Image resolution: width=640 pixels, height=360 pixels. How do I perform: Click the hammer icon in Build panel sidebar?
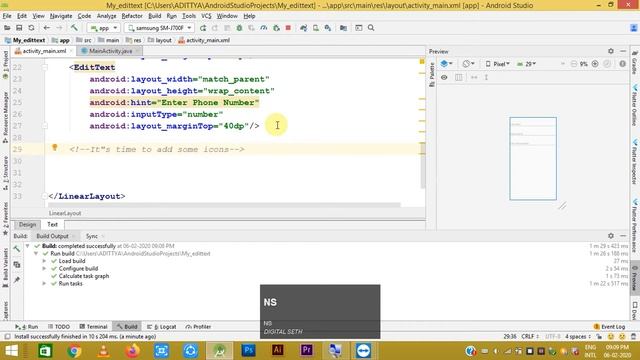tap(17, 249)
